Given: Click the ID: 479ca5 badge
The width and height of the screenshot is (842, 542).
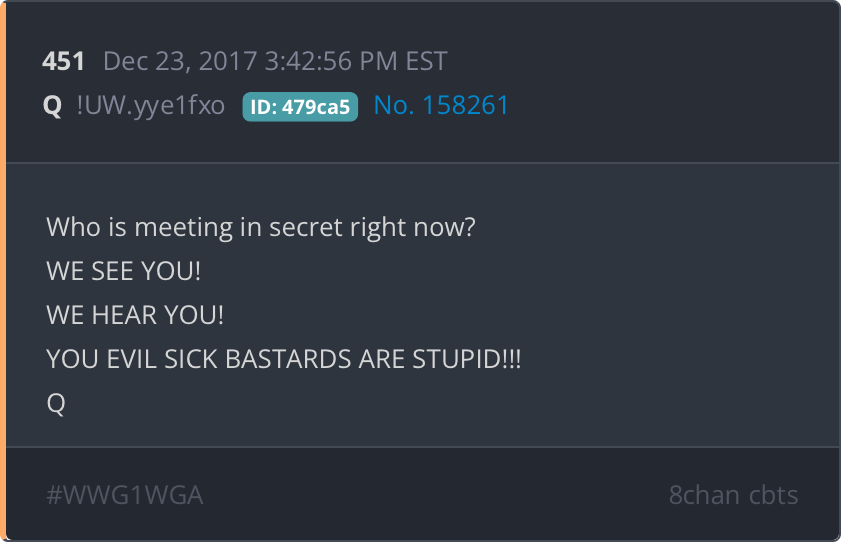Looking at the screenshot, I should click(300, 107).
